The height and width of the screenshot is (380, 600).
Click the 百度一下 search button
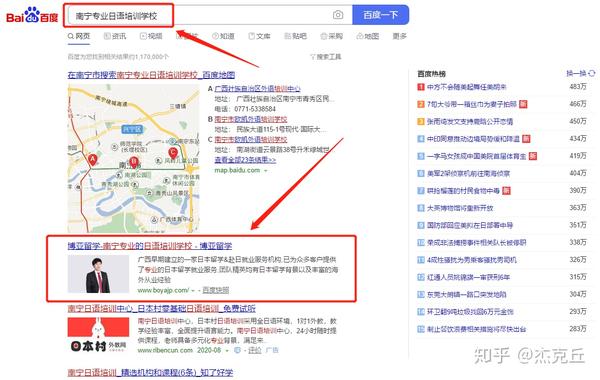pos(380,15)
